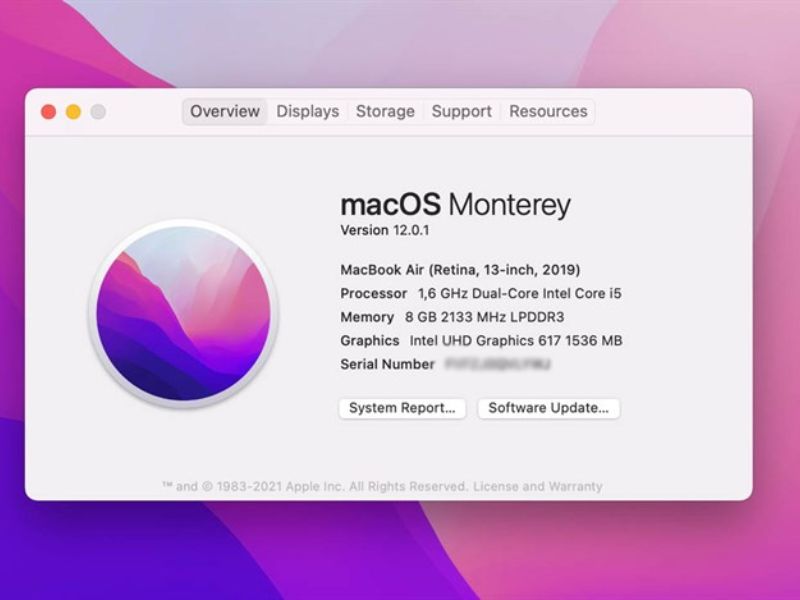
Task: Click the 1983-2021 Apple Inc. copyright text
Action: [x=314, y=486]
